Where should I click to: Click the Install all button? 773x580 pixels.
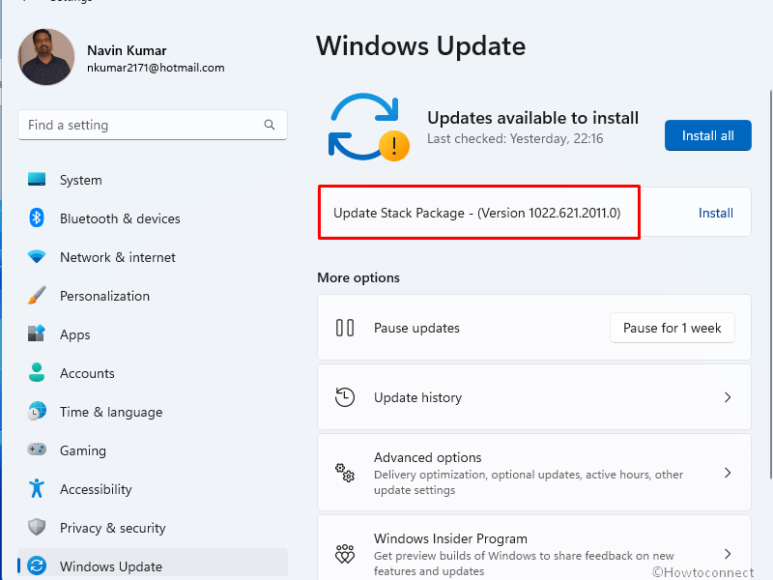[x=708, y=136]
